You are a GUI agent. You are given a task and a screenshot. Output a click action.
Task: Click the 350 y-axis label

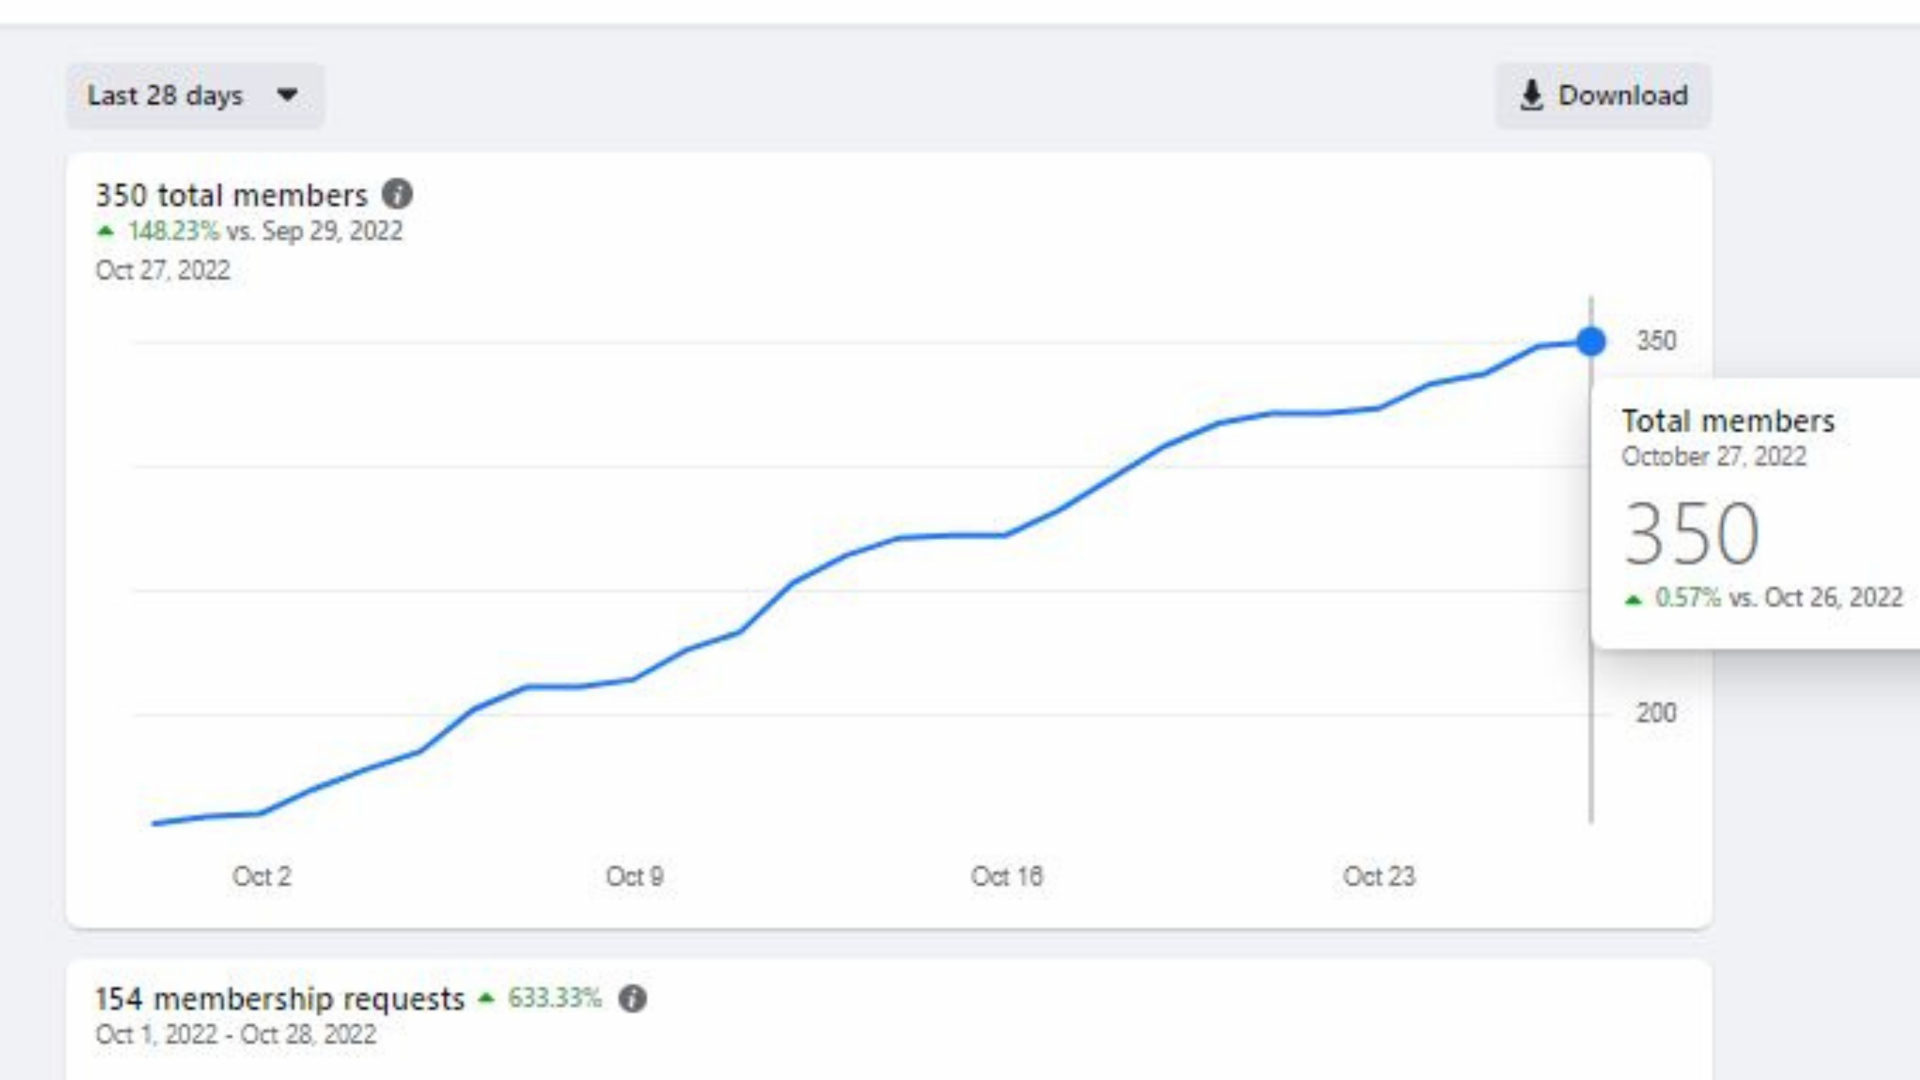1656,341
